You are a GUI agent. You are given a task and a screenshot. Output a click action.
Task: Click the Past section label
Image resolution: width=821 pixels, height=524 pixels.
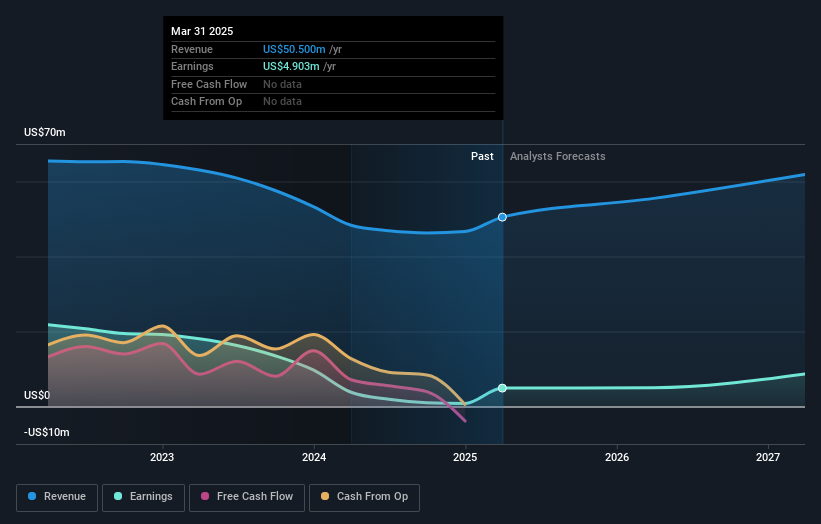tap(482, 156)
